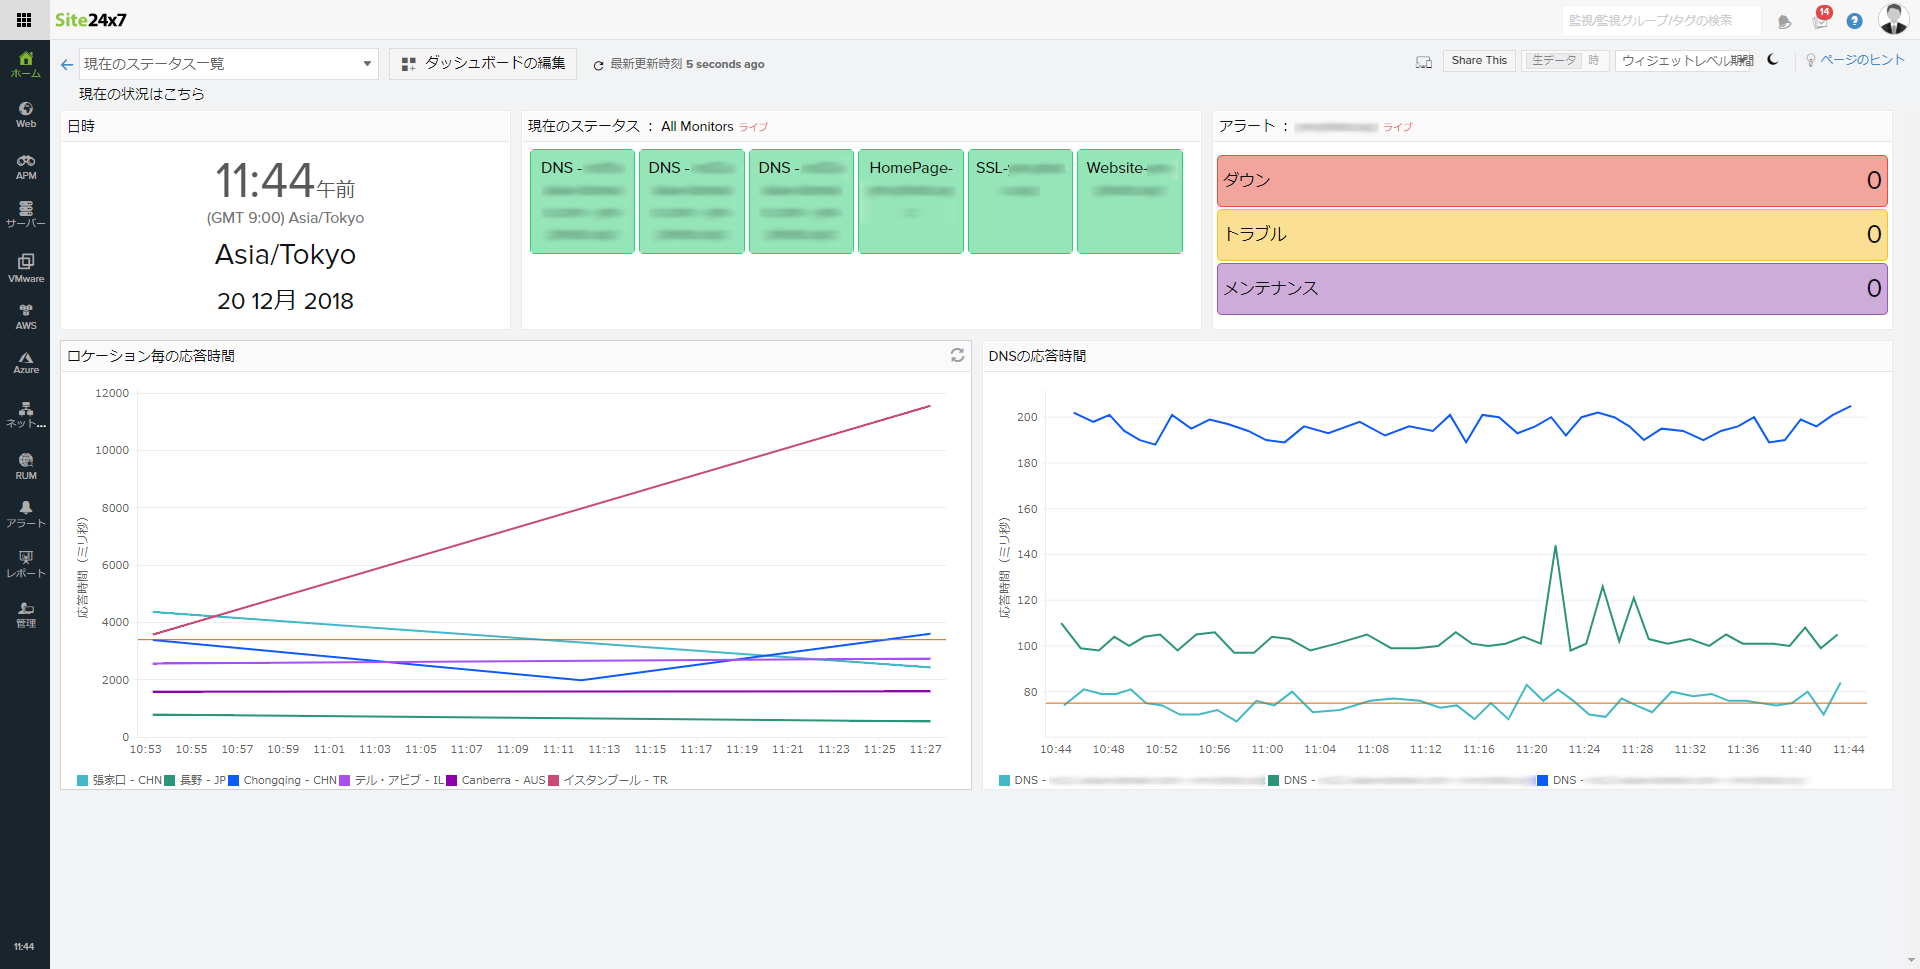
Task: Click the help question mark icon
Action: point(1854,21)
